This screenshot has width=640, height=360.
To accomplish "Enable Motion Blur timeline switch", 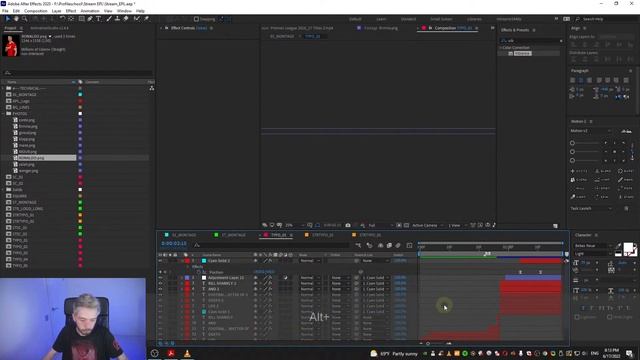I will (x=398, y=245).
